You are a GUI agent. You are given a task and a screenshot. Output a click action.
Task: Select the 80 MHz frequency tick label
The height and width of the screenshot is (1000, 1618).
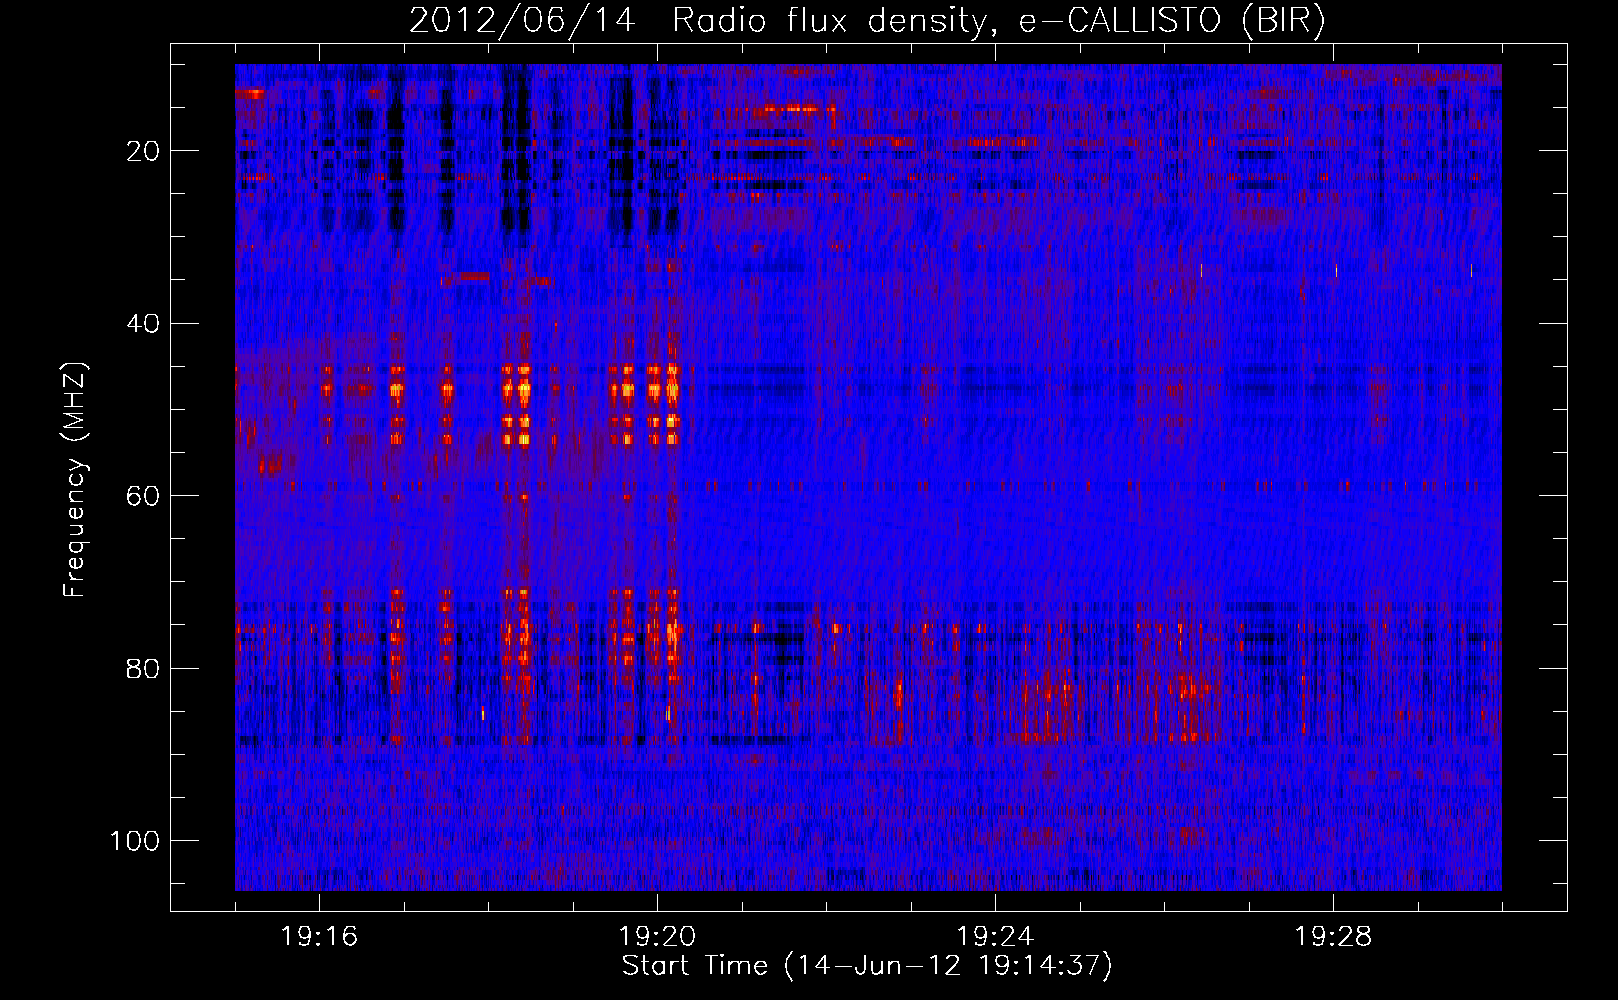pos(145,669)
